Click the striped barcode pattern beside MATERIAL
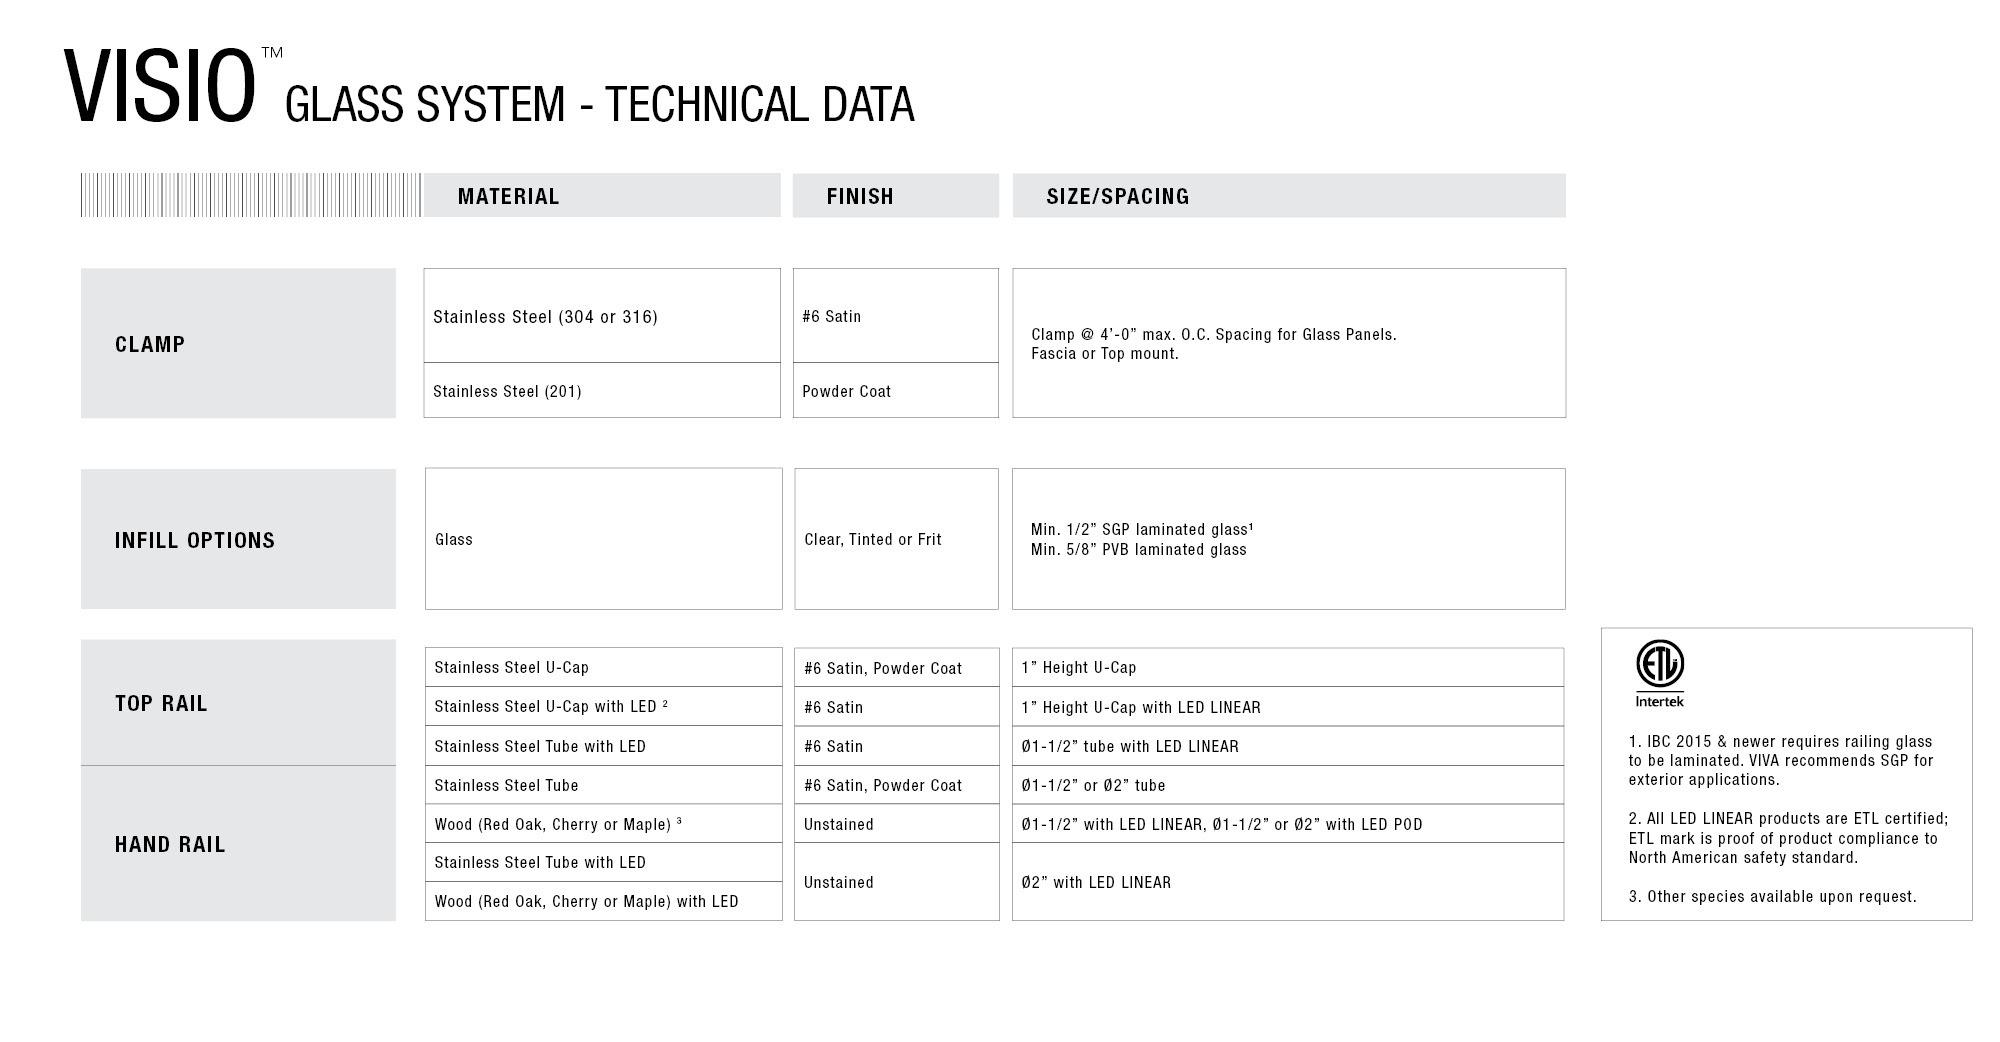Screen dimensions: 2000x1042 tap(250, 195)
